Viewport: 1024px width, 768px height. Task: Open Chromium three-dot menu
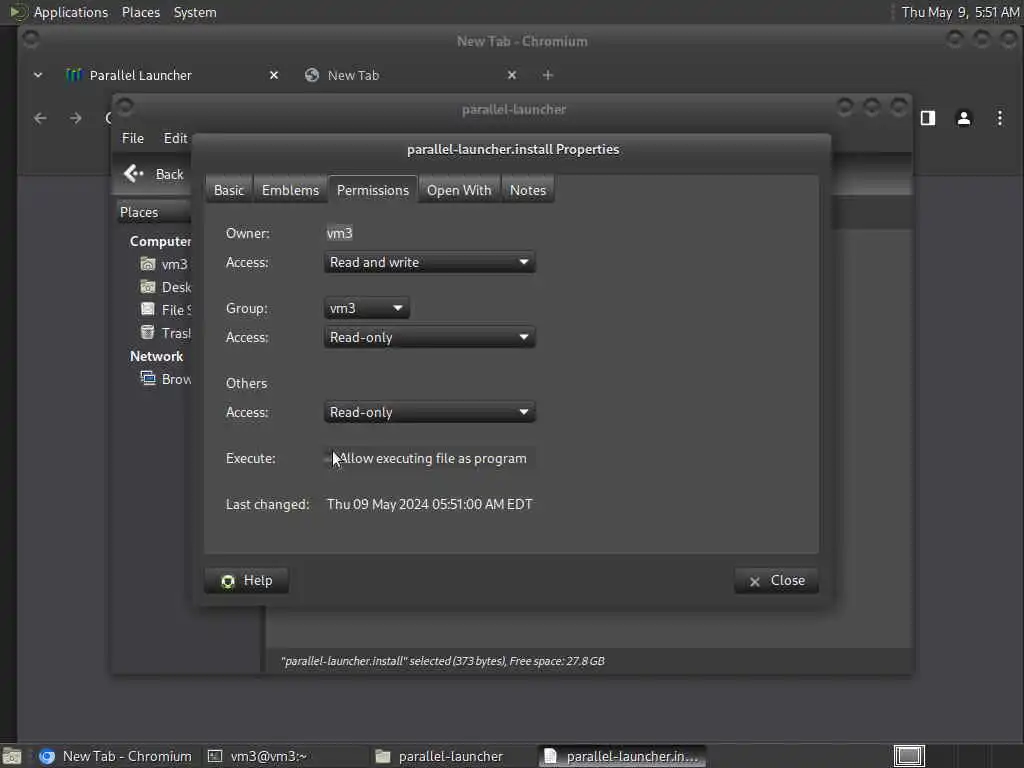(1000, 118)
